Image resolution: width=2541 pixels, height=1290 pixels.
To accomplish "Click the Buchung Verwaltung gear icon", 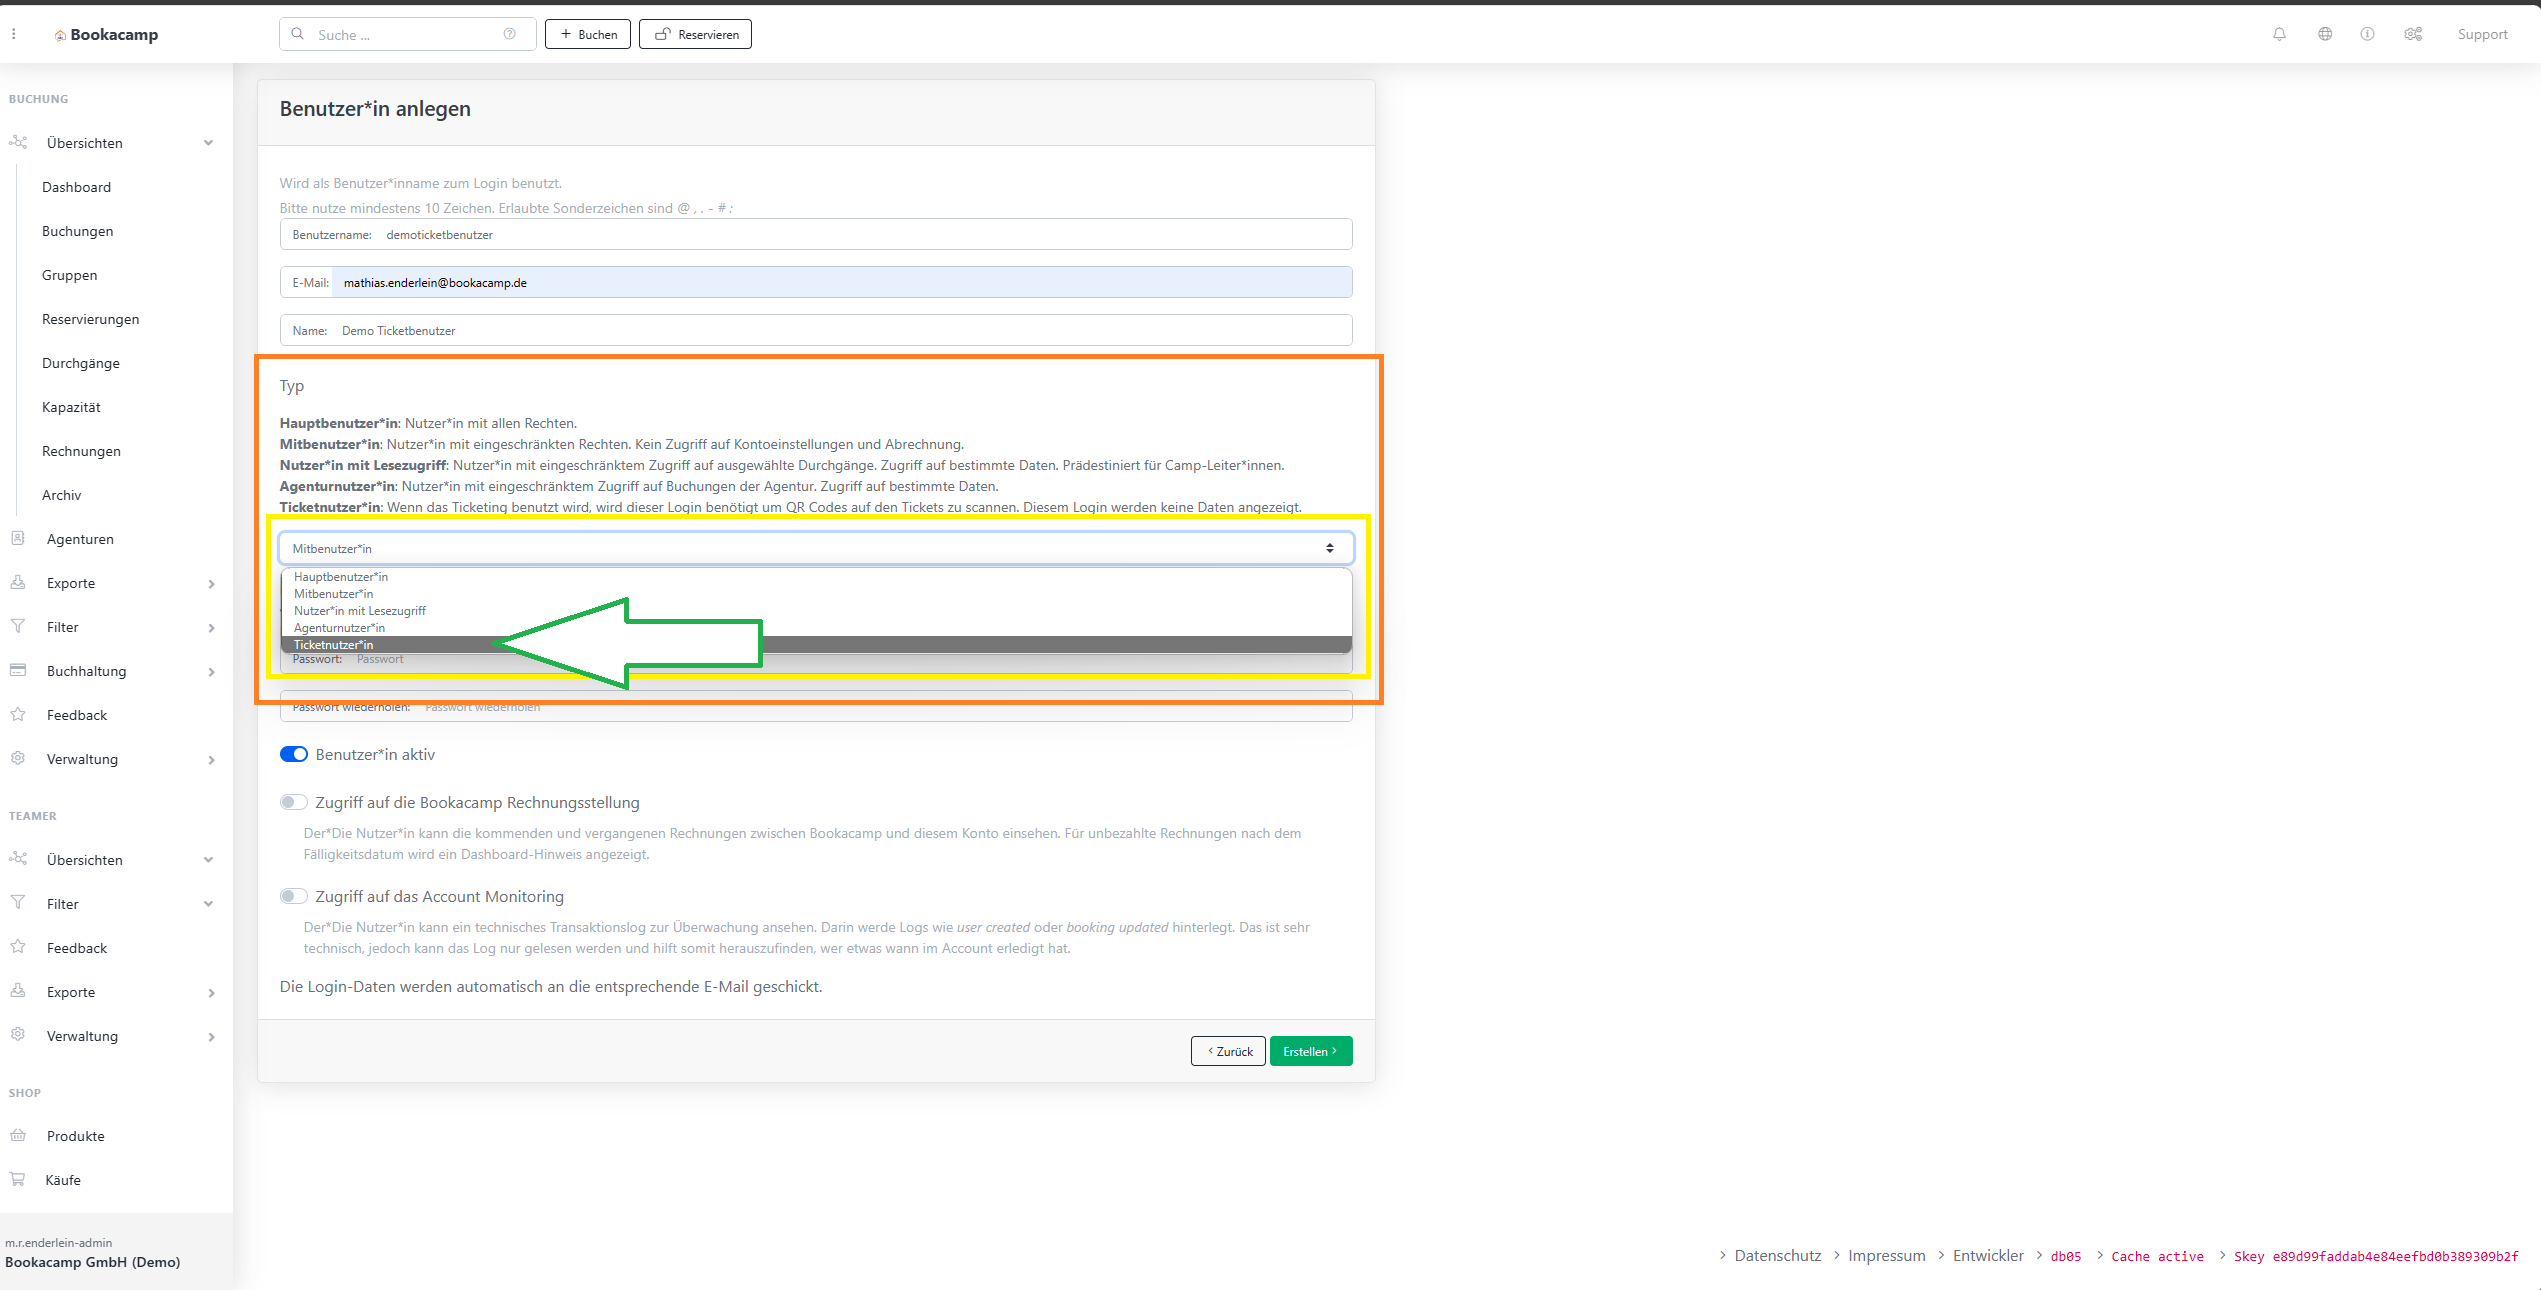I will tap(18, 758).
